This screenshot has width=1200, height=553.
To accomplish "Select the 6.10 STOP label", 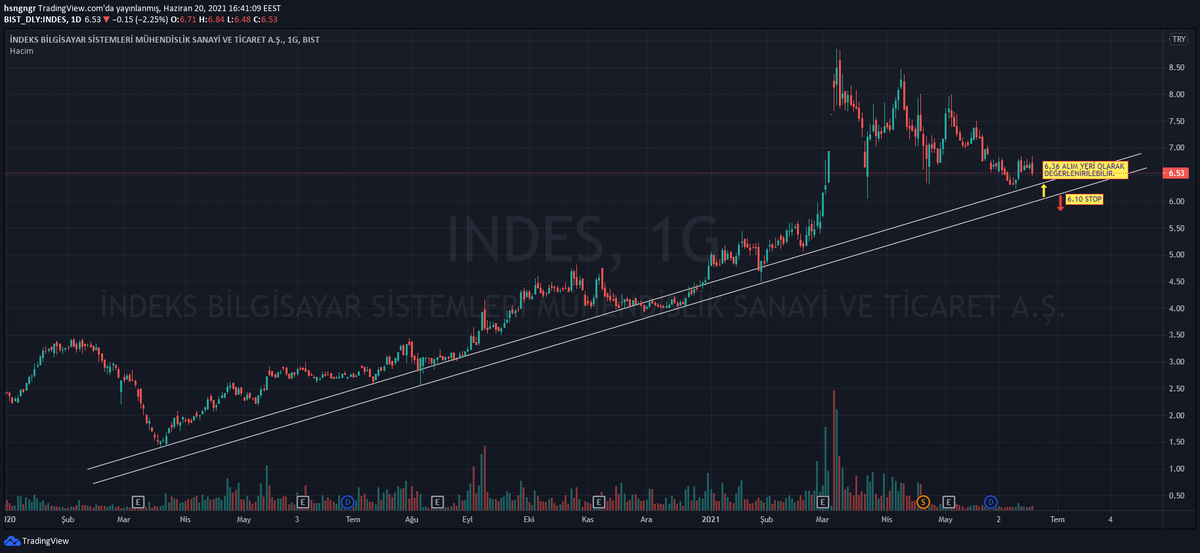I will [x=1085, y=200].
